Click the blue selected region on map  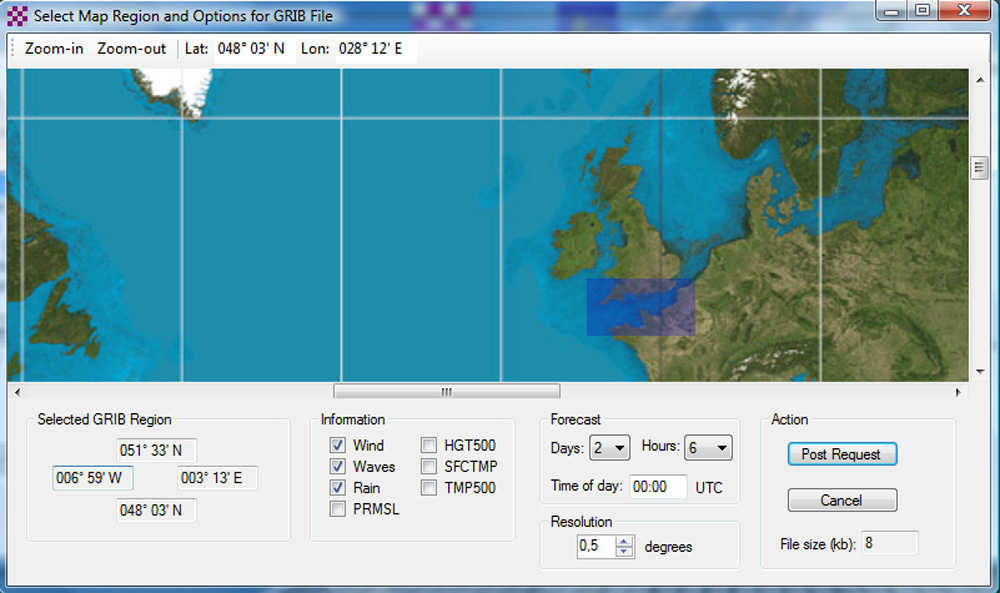(x=640, y=306)
